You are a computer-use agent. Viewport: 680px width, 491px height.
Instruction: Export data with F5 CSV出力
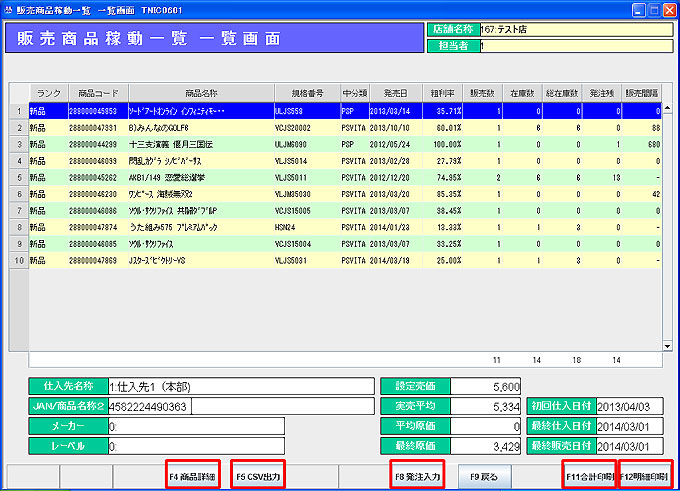[258, 476]
